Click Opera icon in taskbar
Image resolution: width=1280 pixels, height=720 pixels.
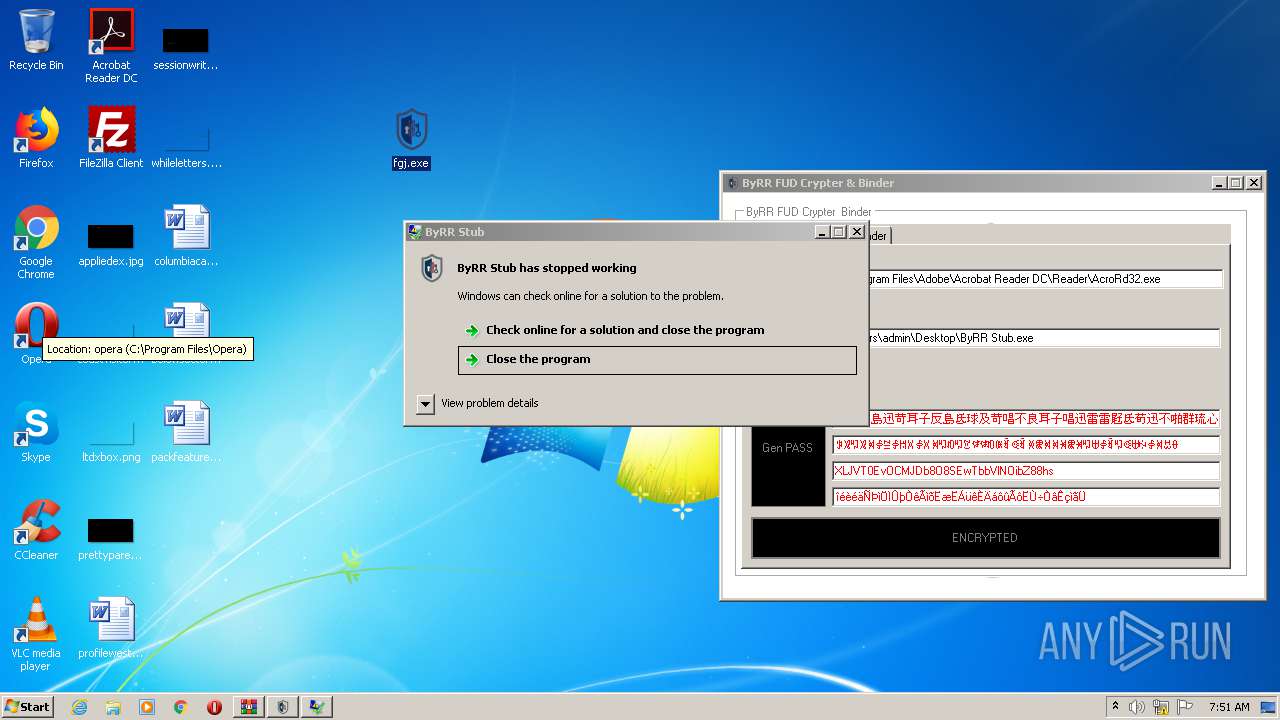214,707
